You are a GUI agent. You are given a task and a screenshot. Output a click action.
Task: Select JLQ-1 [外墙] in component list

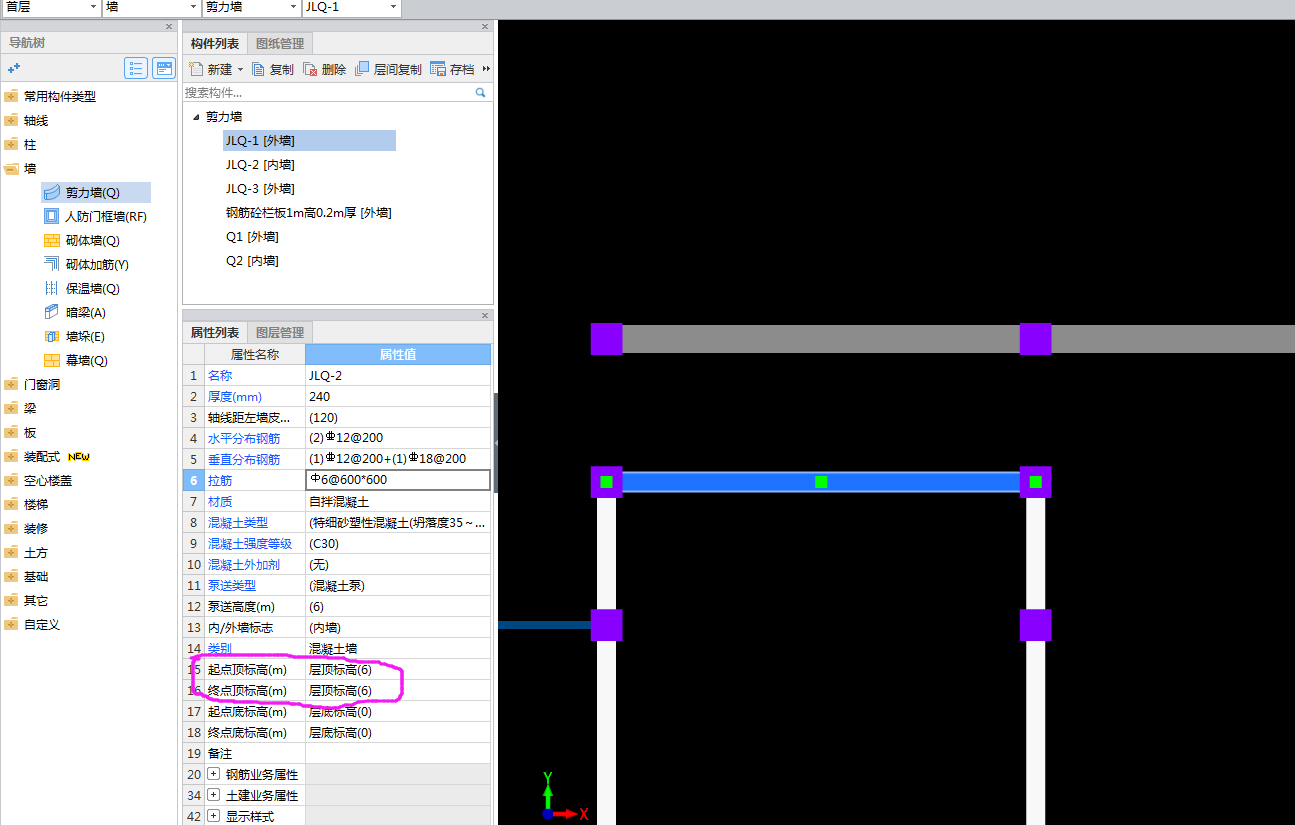tap(309, 141)
